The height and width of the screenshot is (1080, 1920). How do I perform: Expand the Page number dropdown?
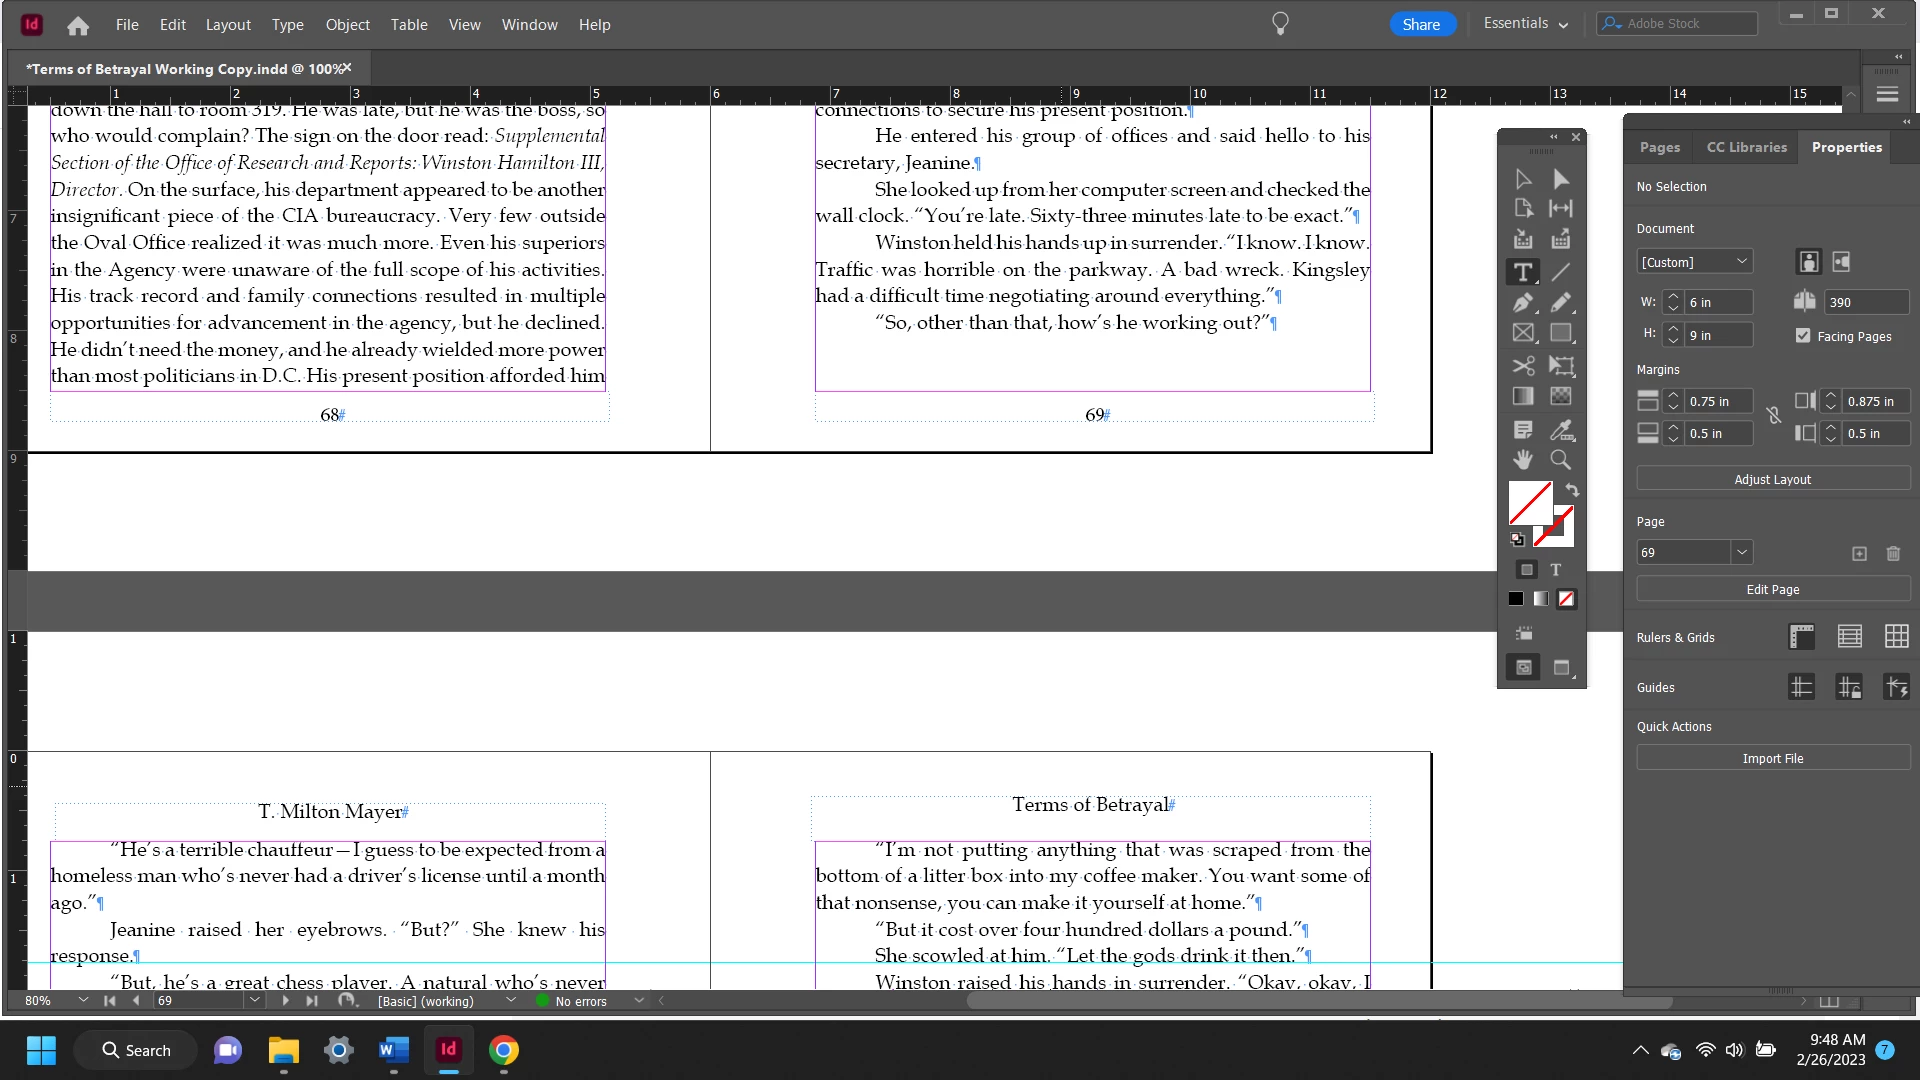[1742, 552]
